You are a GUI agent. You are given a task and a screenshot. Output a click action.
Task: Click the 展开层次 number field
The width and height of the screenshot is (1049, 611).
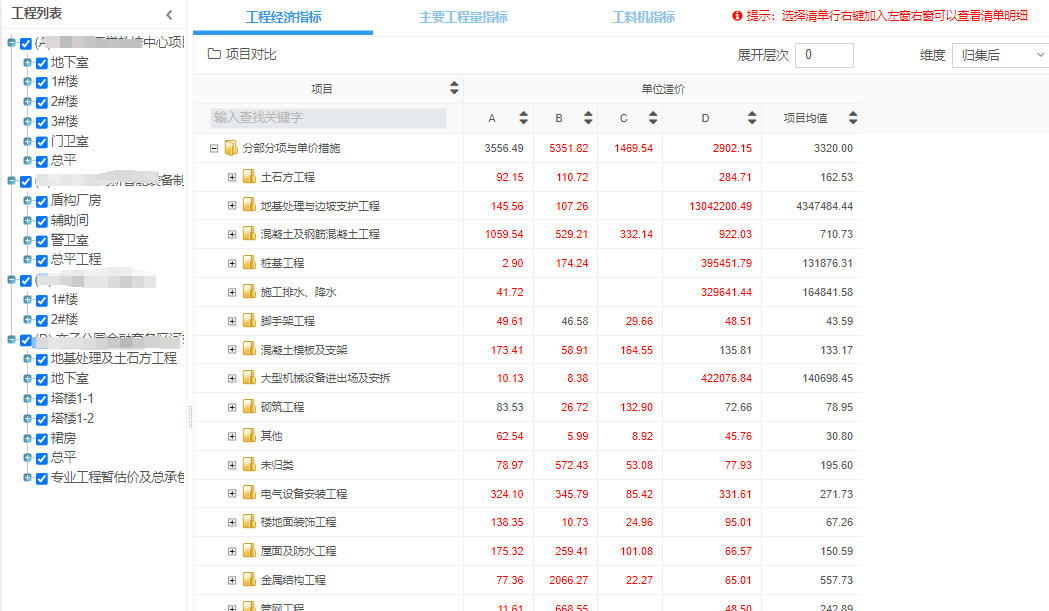pos(824,55)
